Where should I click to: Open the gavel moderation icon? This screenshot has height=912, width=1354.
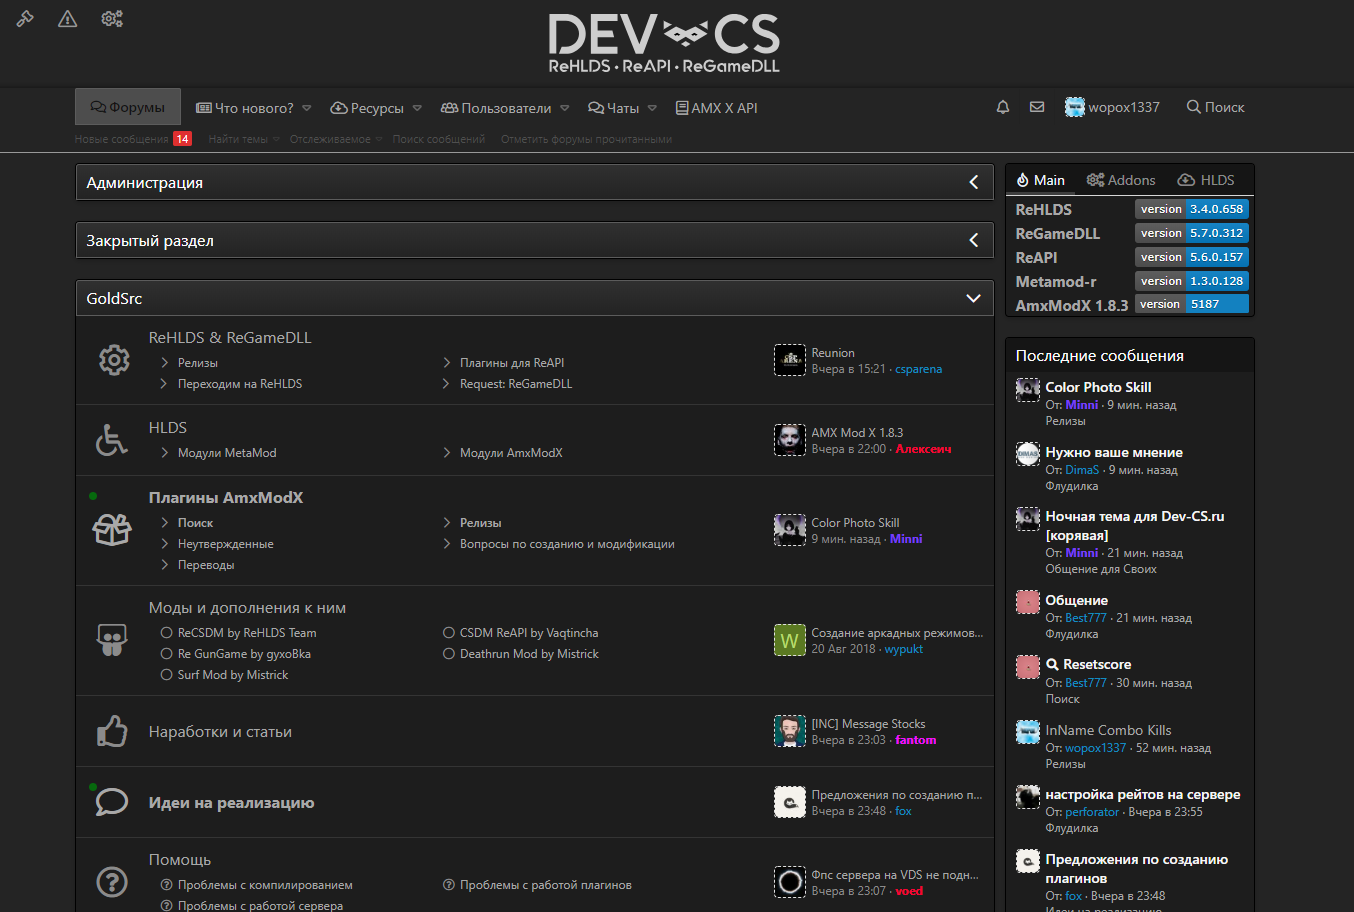pyautogui.click(x=25, y=19)
